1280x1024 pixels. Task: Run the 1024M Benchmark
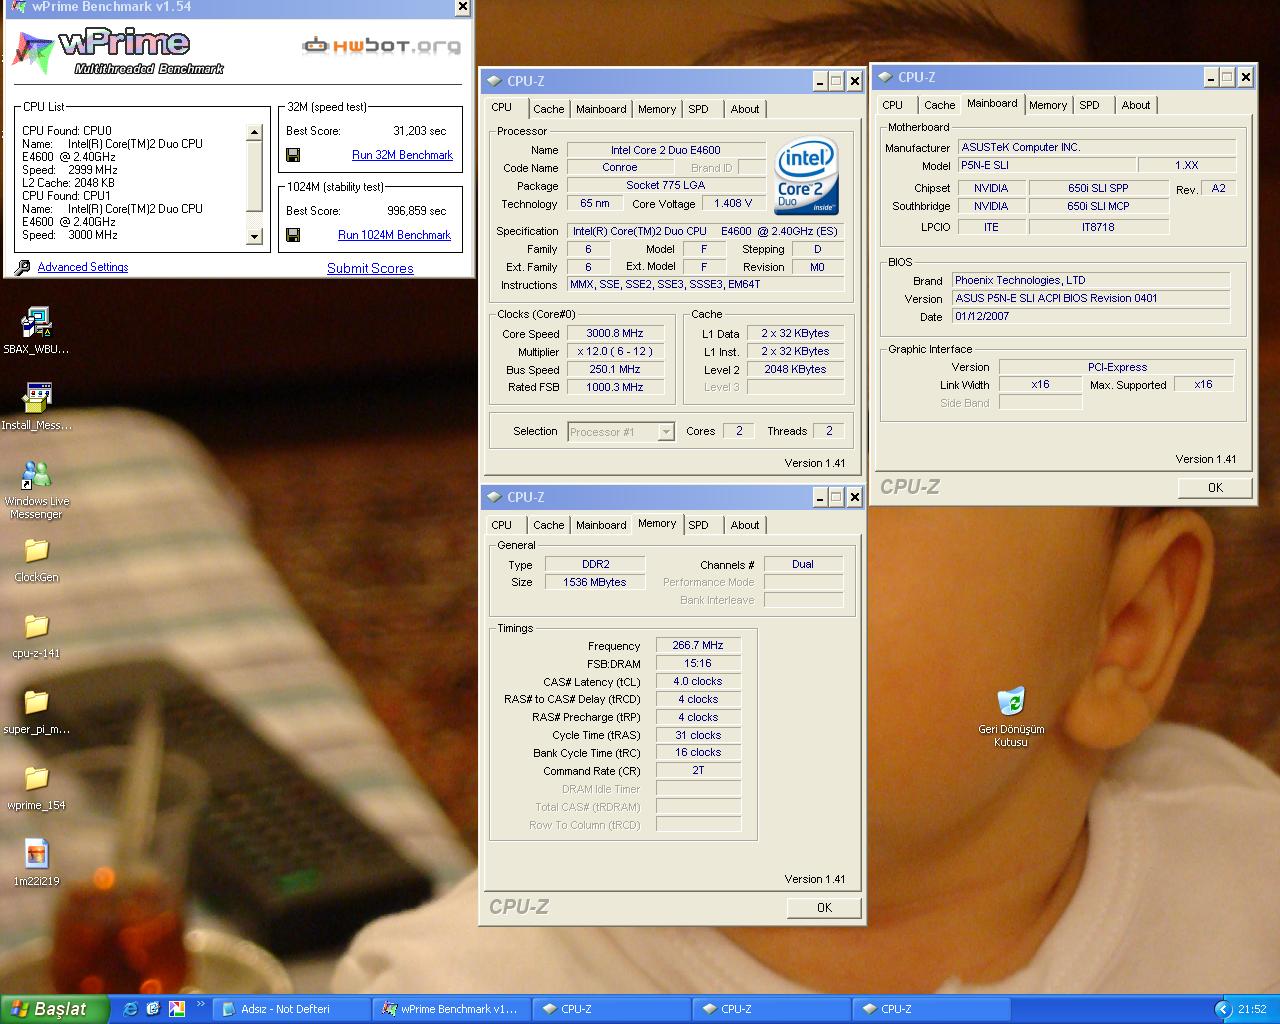point(394,235)
